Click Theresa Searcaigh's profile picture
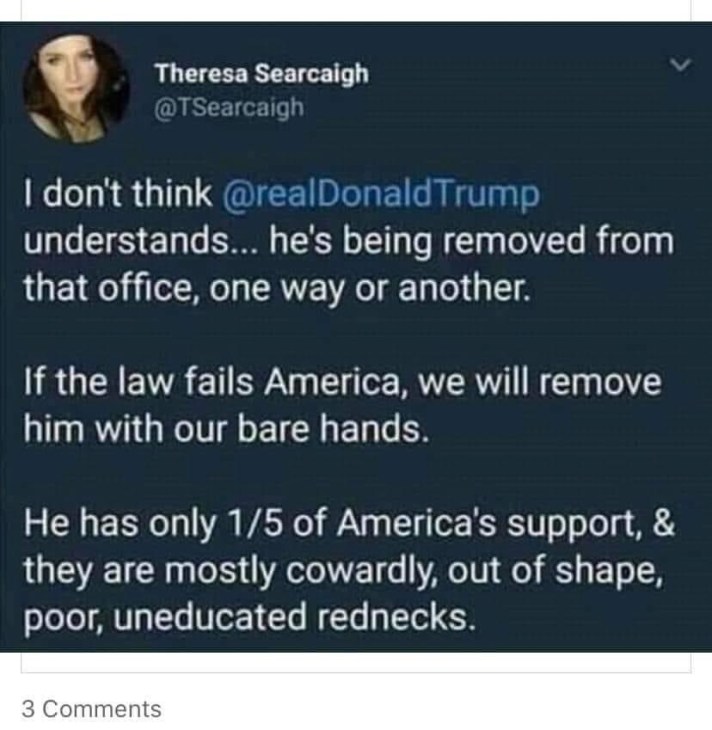The image size is (712, 730). [76, 88]
